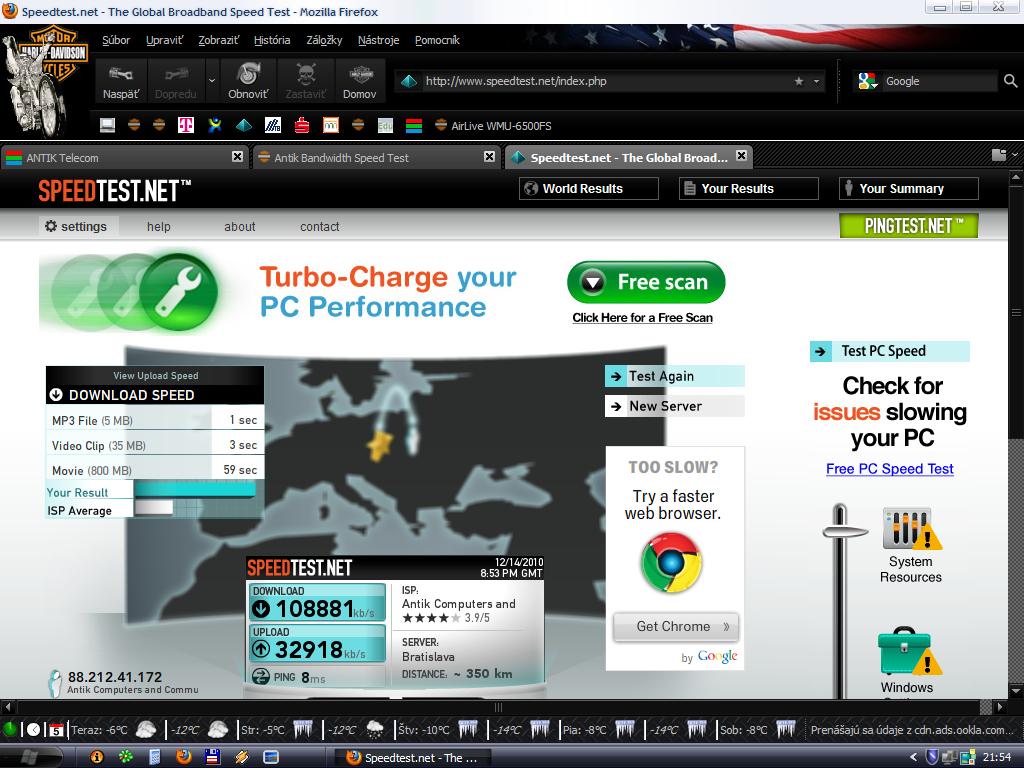Open the Upraviť menu
Screen dimensions: 1024x768
(x=165, y=40)
